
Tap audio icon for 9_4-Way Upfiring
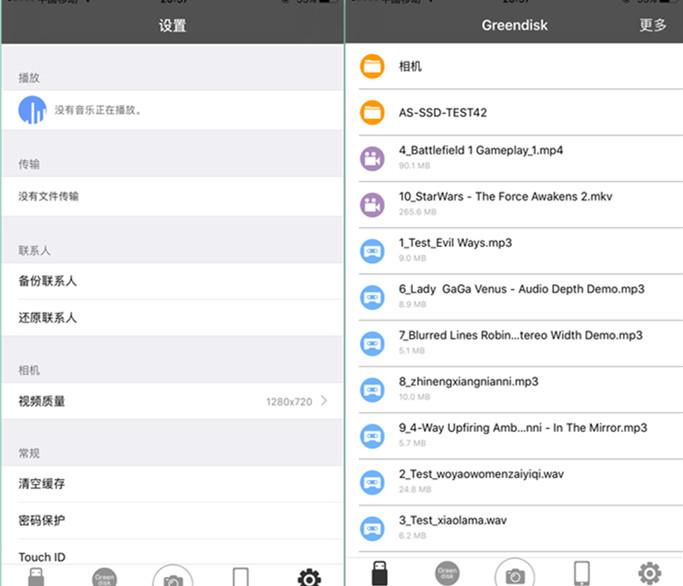point(372,436)
